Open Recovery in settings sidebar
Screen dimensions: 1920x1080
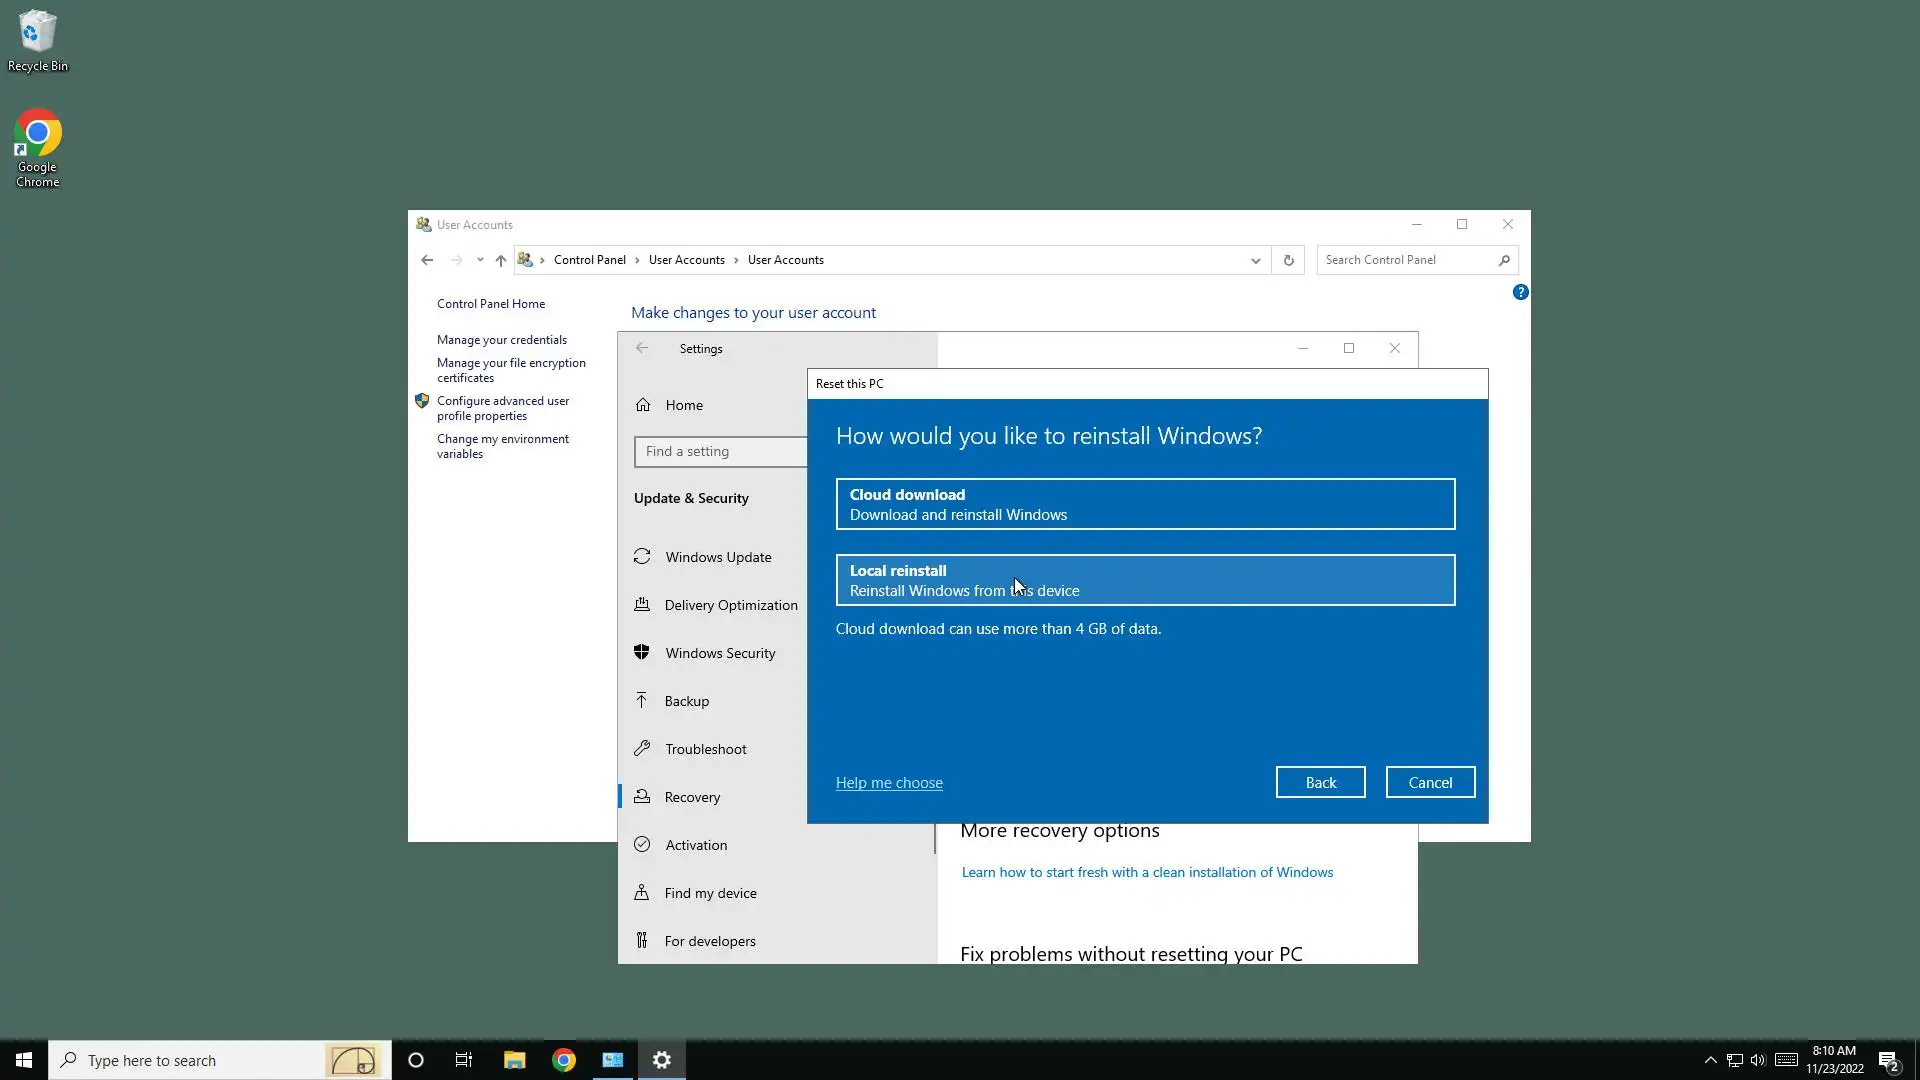click(x=692, y=797)
